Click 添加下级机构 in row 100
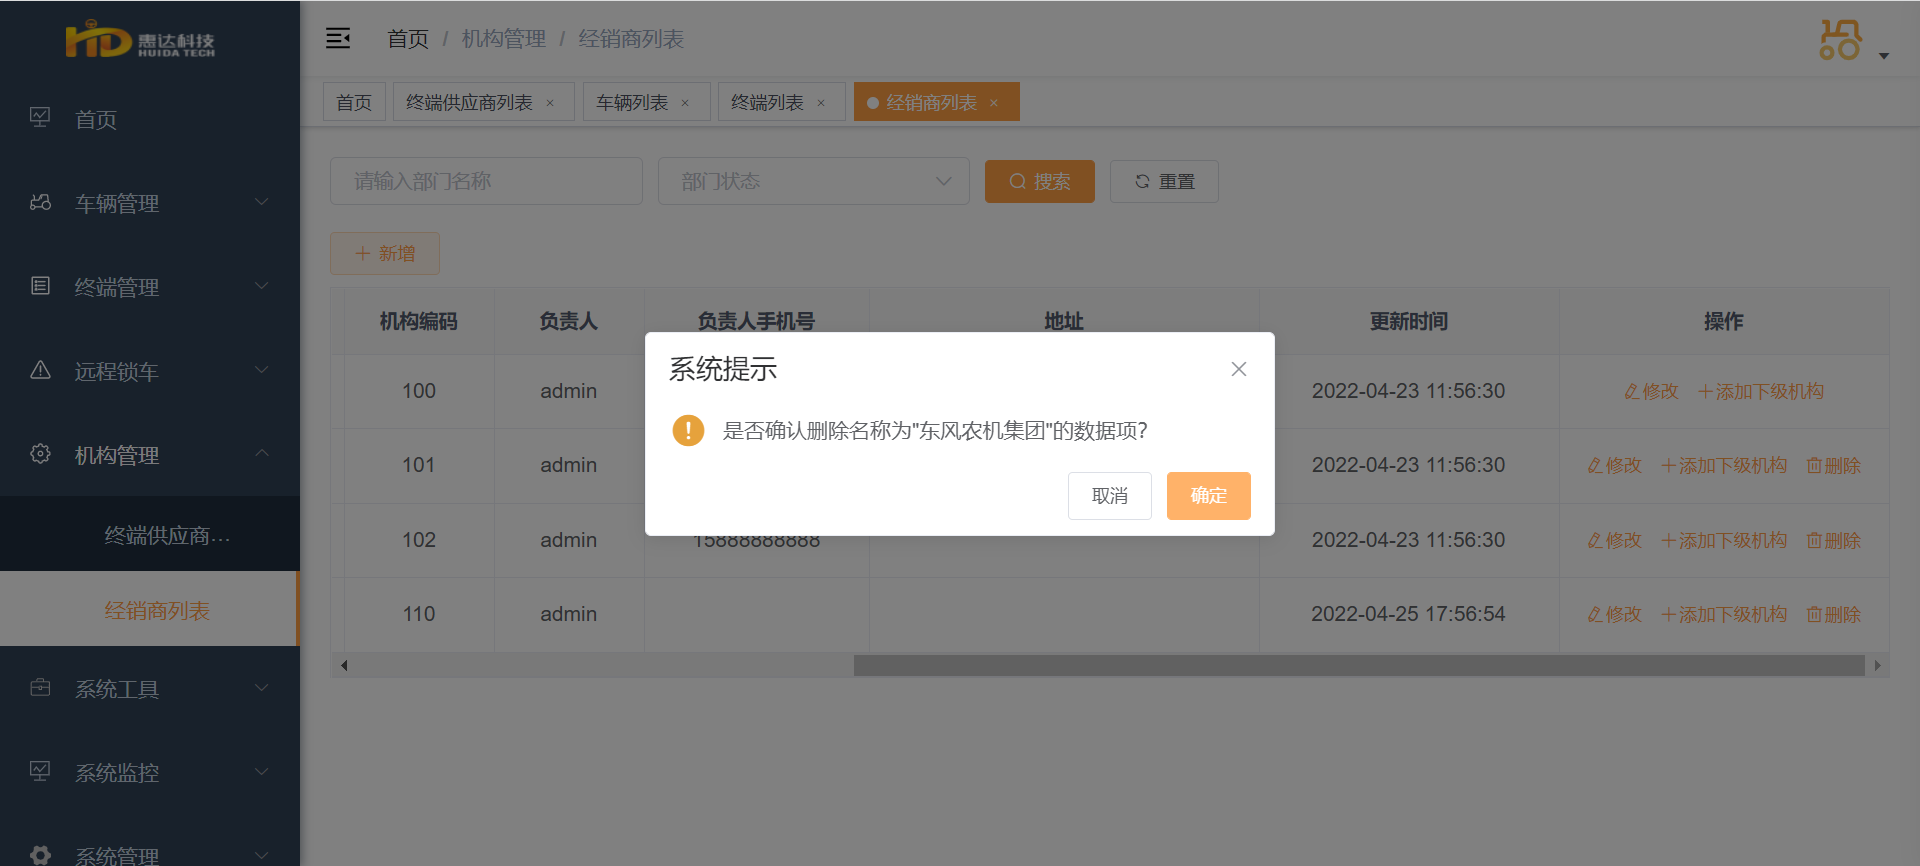 [x=1761, y=391]
